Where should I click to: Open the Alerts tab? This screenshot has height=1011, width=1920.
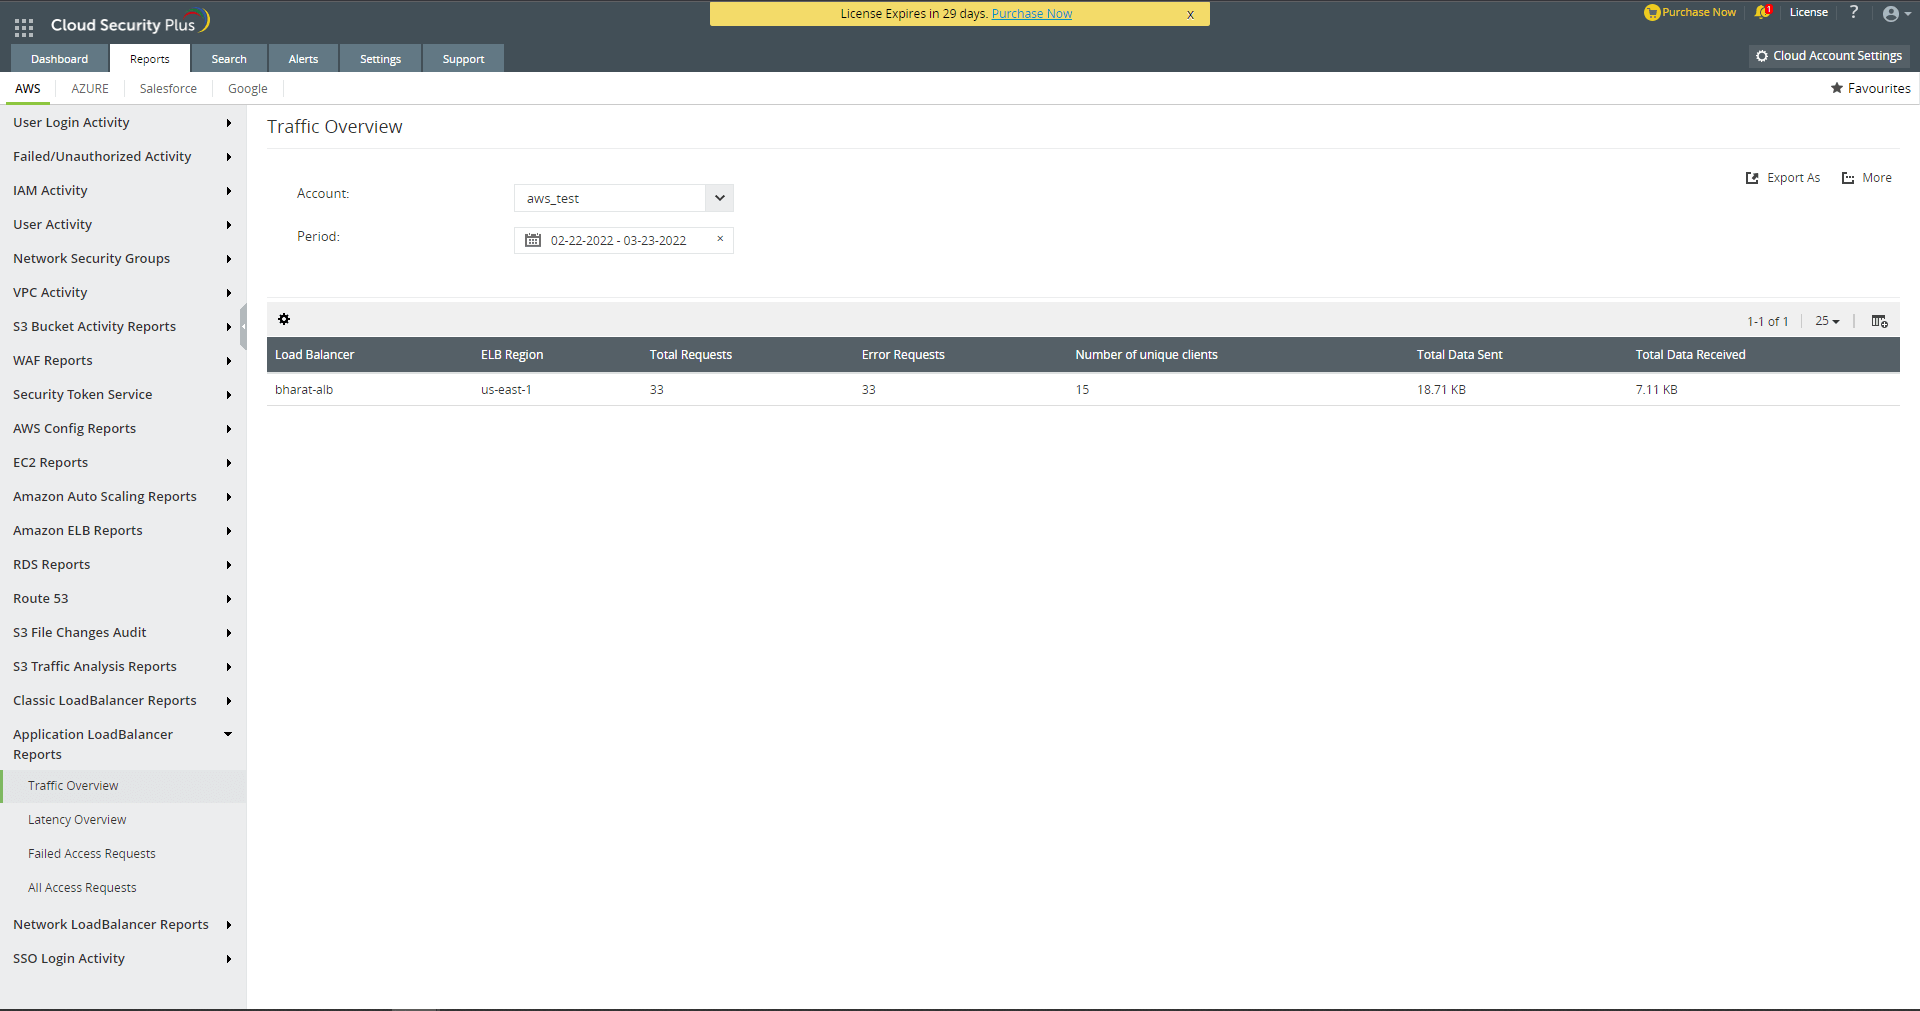[303, 59]
